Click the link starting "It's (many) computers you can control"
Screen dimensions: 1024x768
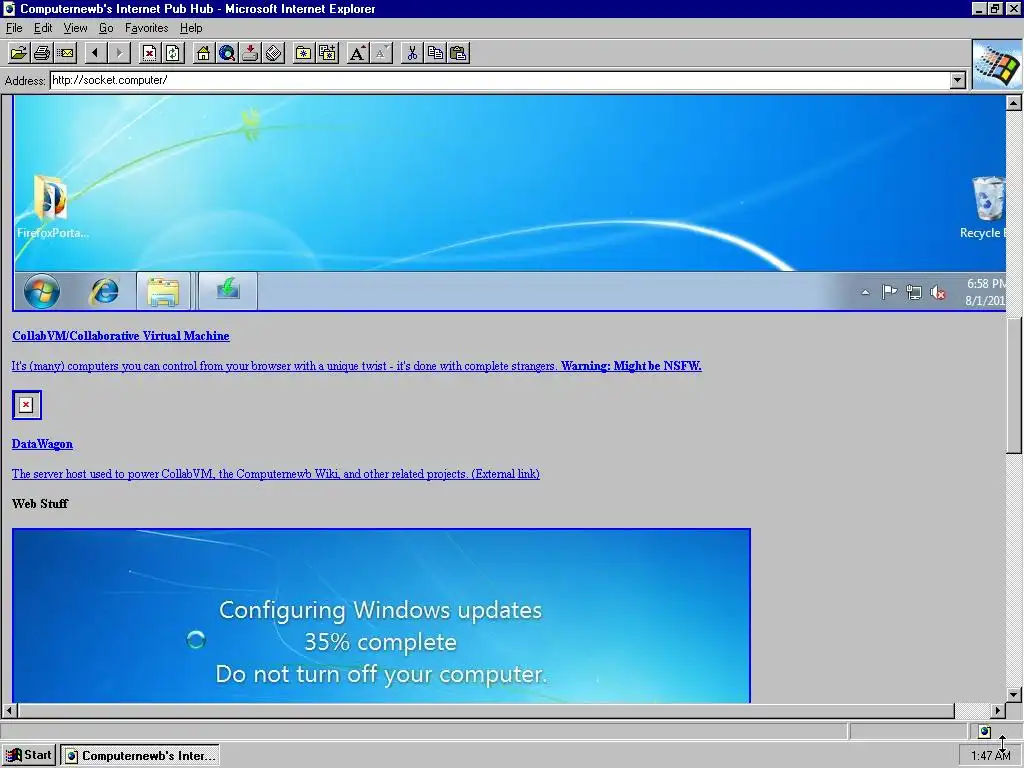click(x=357, y=366)
